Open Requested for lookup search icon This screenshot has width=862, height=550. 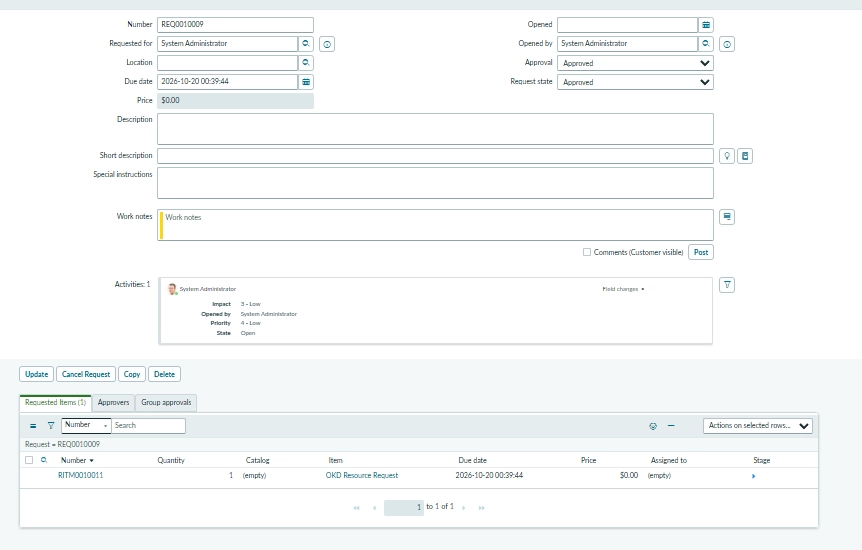click(306, 43)
